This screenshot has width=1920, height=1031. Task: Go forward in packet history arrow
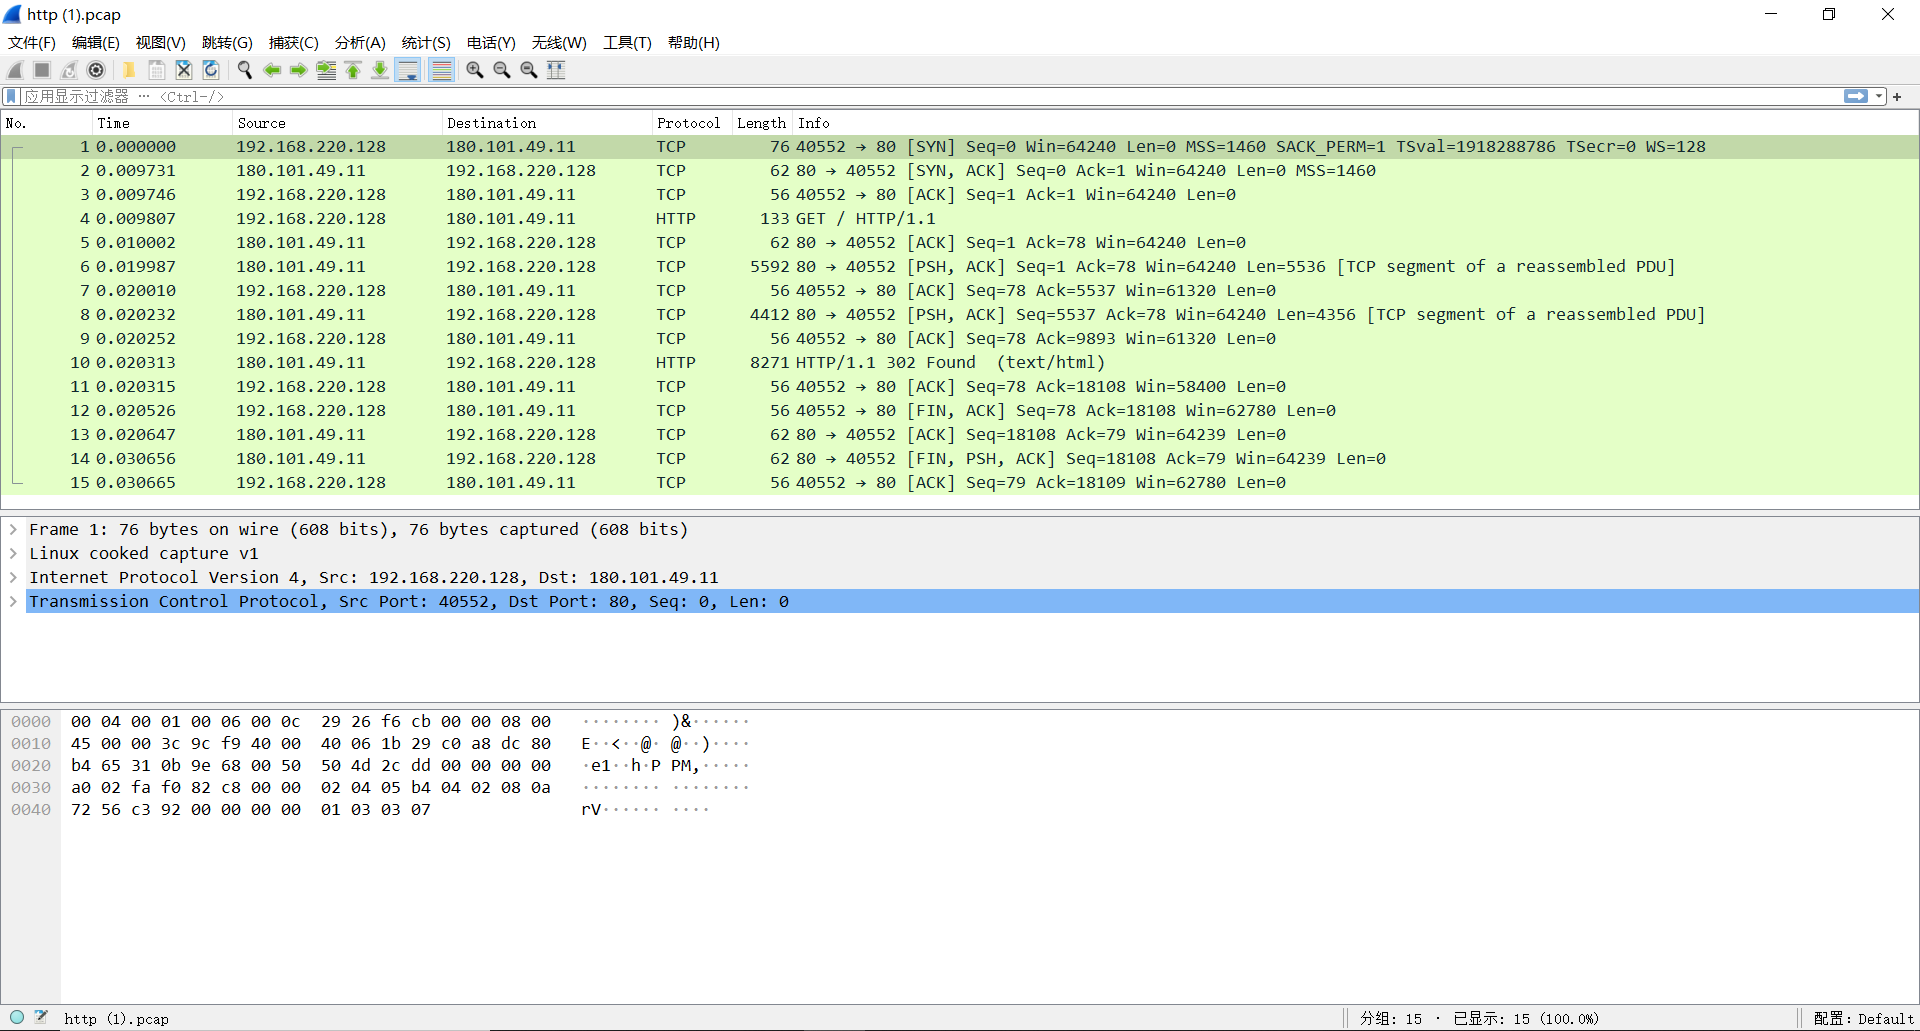coord(298,70)
